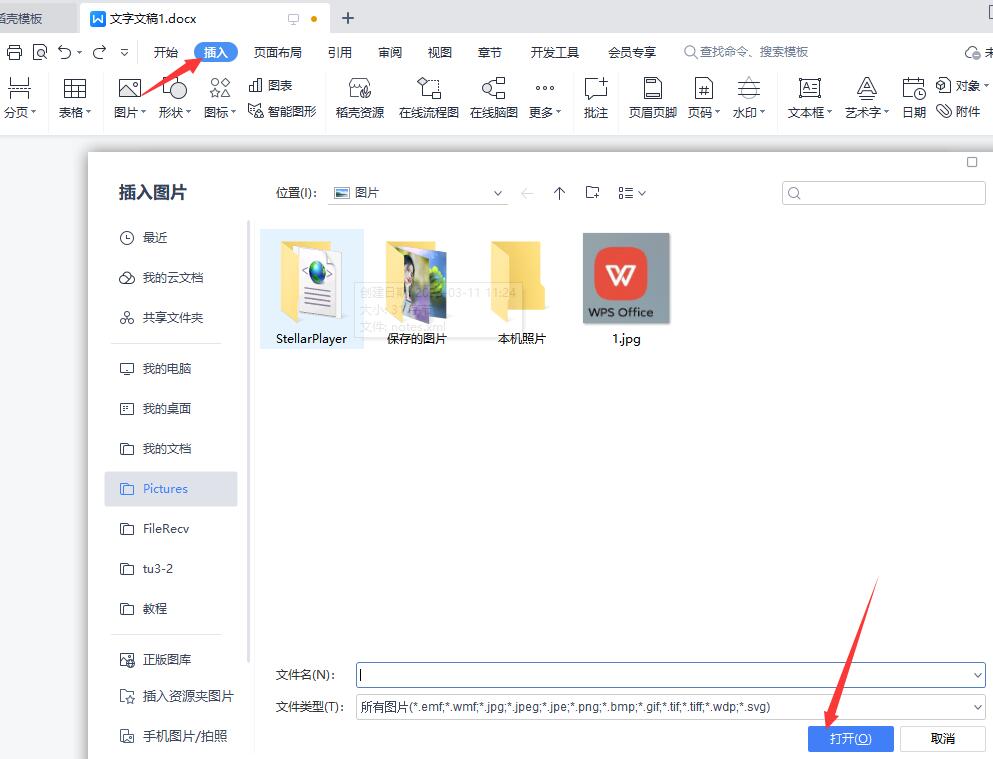This screenshot has width=993, height=759.
Task: Click the 打开 open button
Action: 850,739
